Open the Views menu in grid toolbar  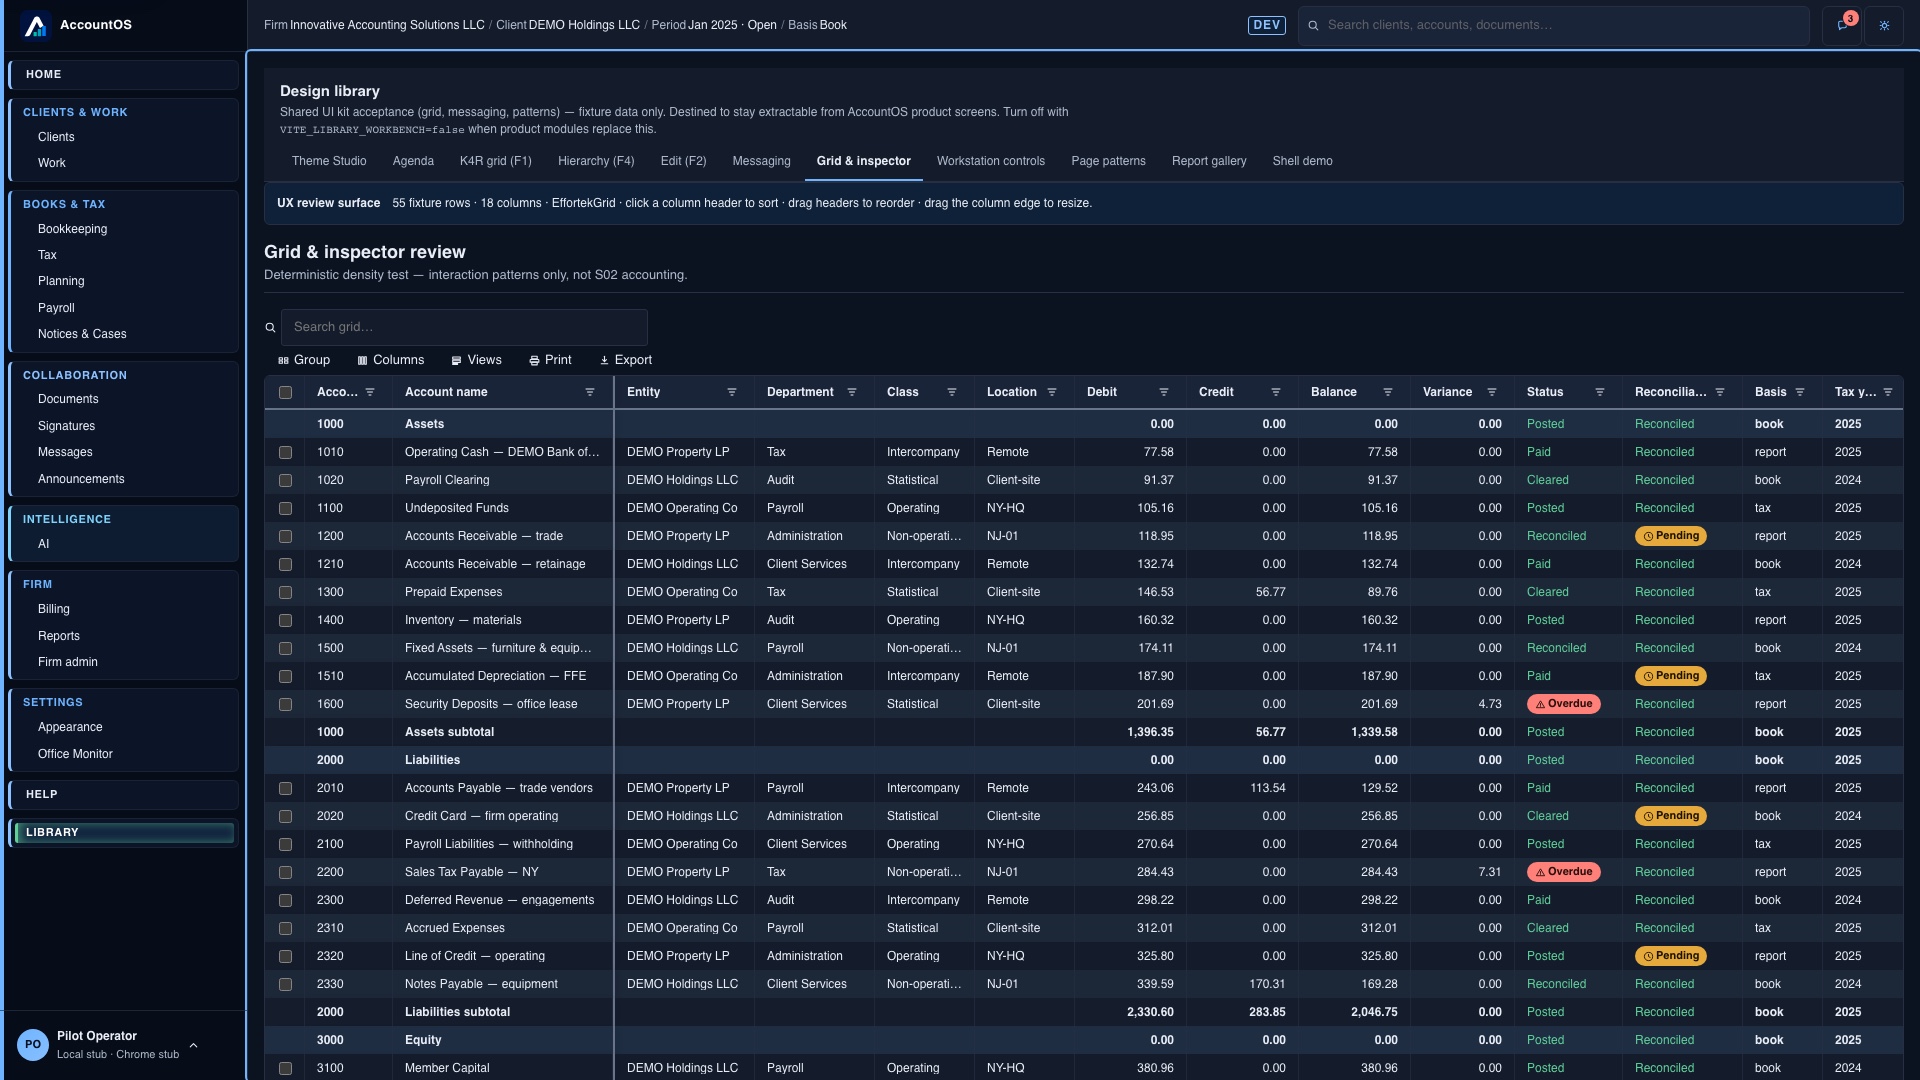pyautogui.click(x=476, y=360)
